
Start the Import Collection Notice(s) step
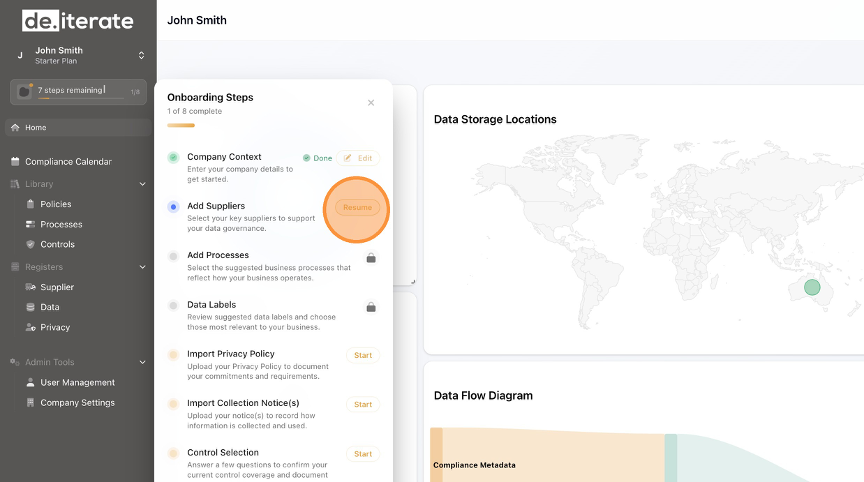[362, 404]
